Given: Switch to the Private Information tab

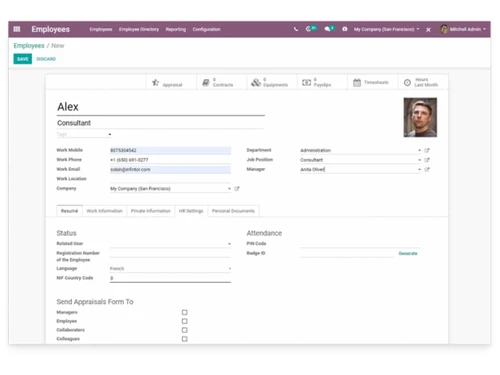Looking at the screenshot, I should [x=151, y=211].
